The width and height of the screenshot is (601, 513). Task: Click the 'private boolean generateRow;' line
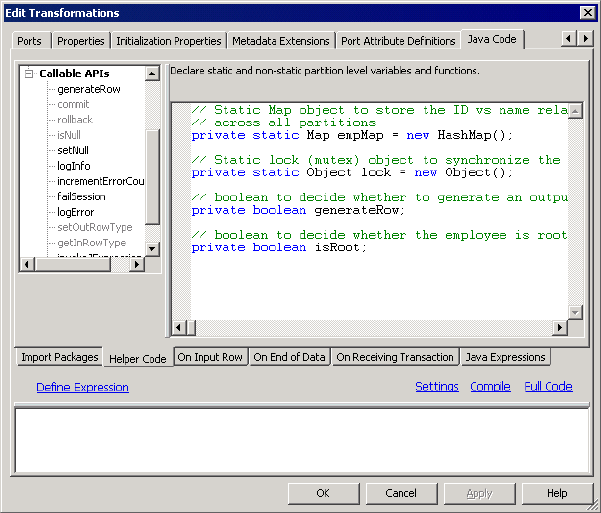click(298, 210)
